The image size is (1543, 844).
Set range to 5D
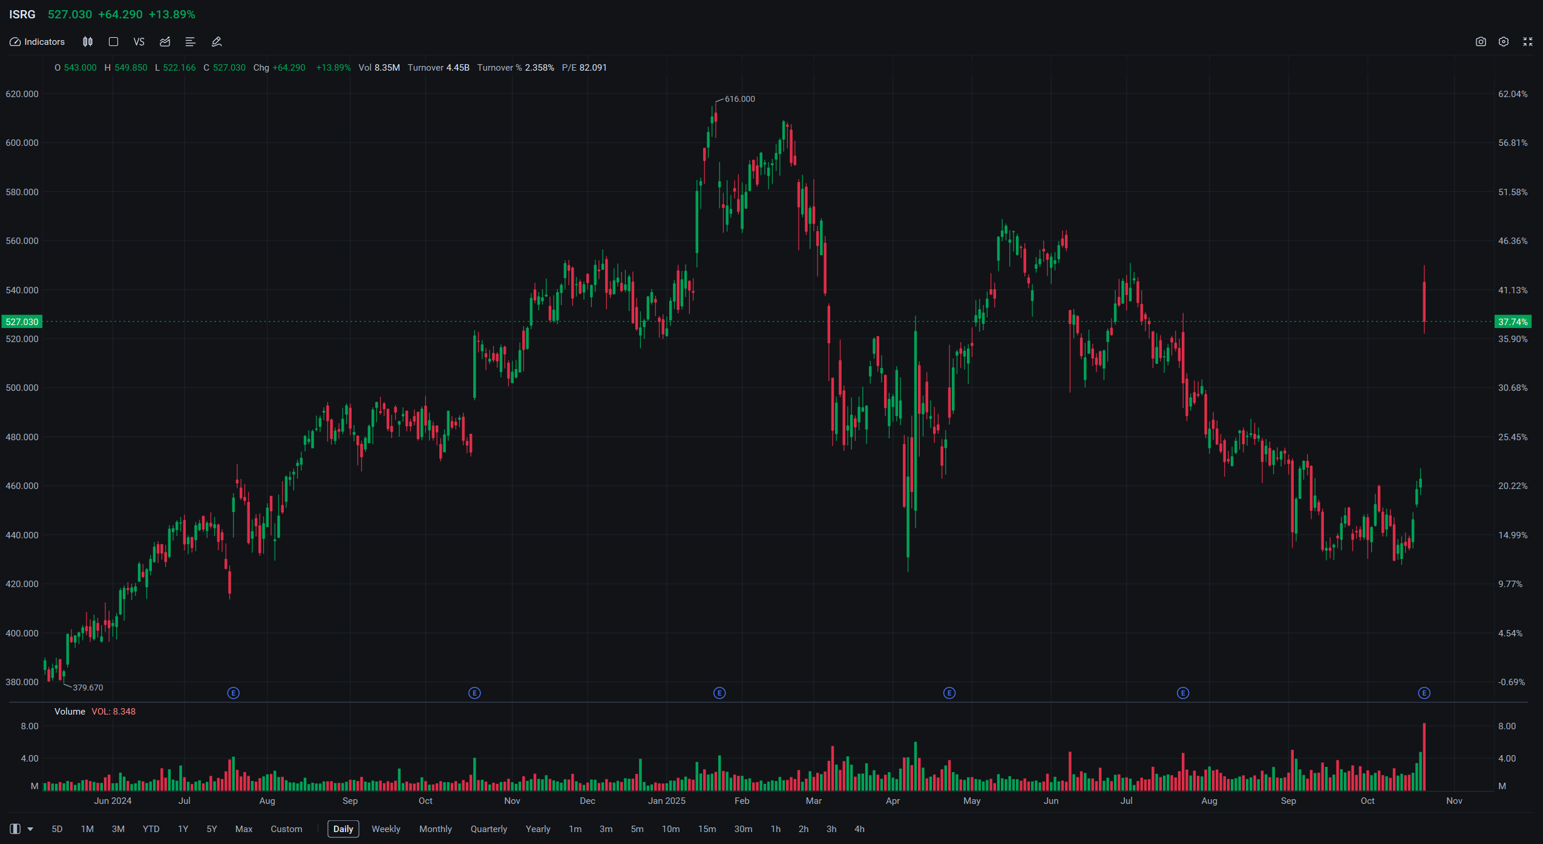pos(57,829)
